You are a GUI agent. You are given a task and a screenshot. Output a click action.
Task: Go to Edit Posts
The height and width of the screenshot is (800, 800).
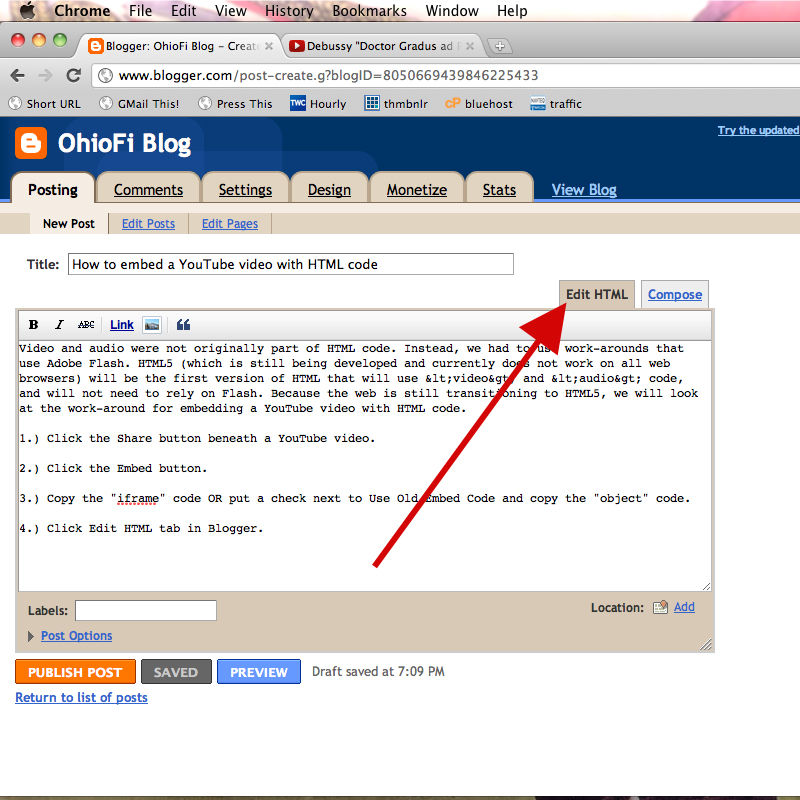click(148, 223)
